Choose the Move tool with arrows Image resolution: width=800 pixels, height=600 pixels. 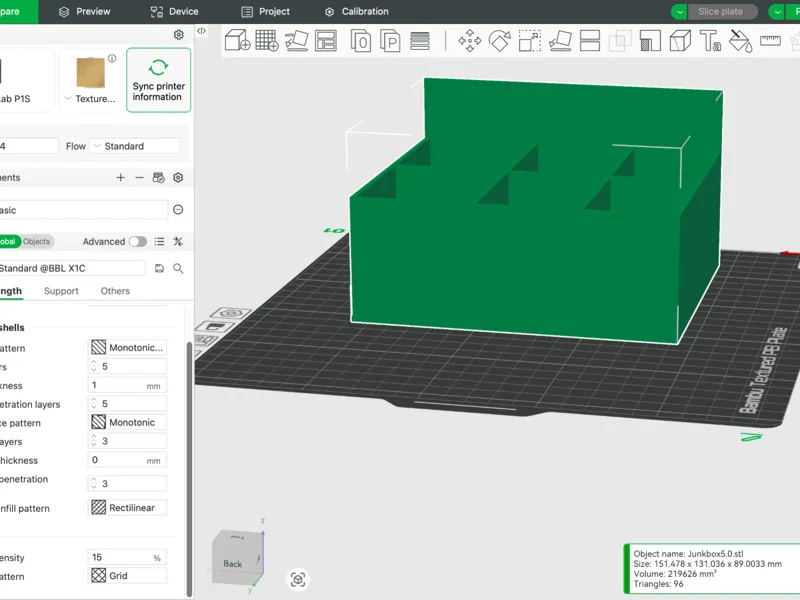(469, 40)
